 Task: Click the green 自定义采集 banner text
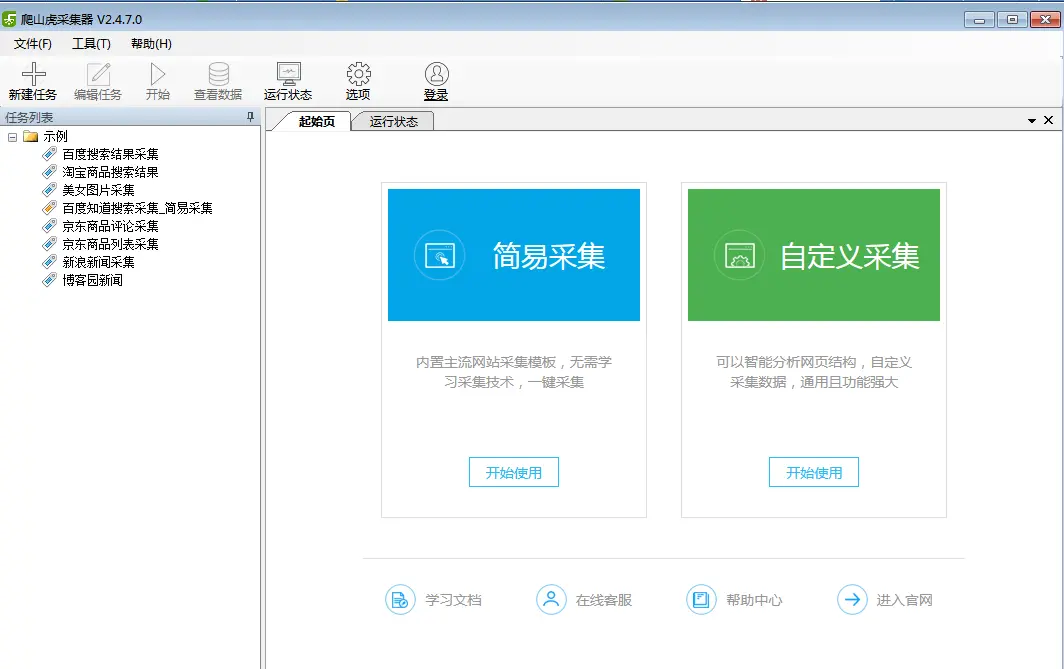[x=850, y=256]
